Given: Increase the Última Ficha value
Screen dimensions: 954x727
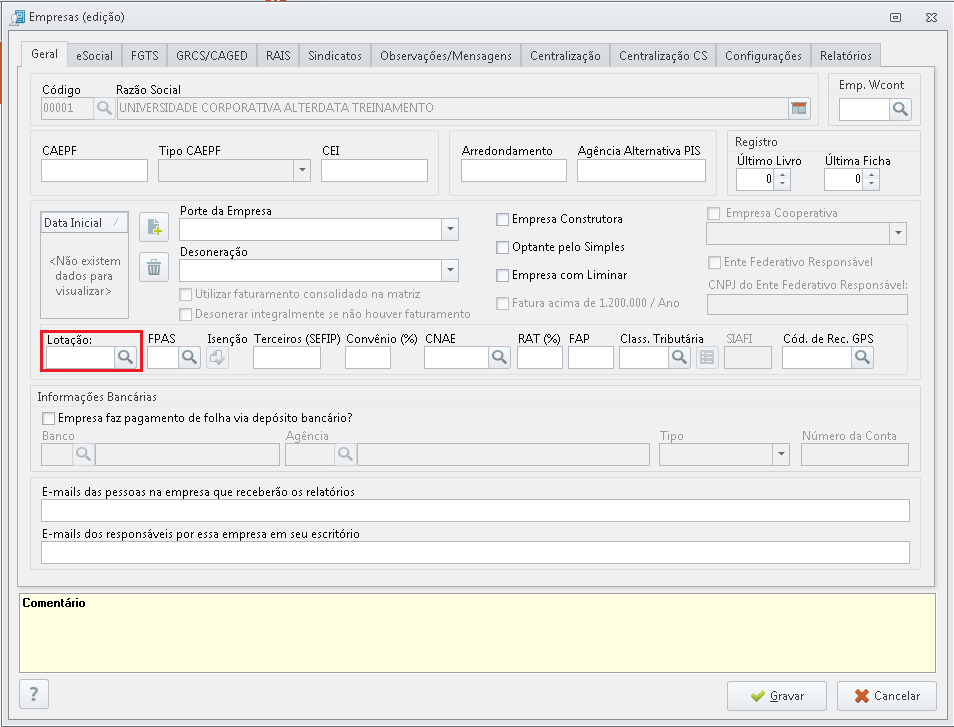Looking at the screenshot, I should [871, 175].
